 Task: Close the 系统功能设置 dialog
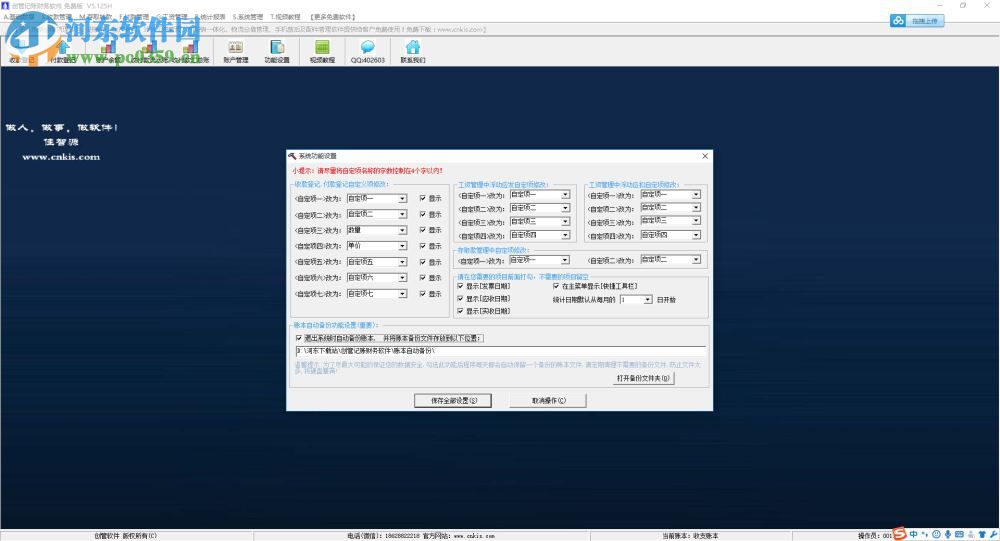pyautogui.click(x=705, y=156)
